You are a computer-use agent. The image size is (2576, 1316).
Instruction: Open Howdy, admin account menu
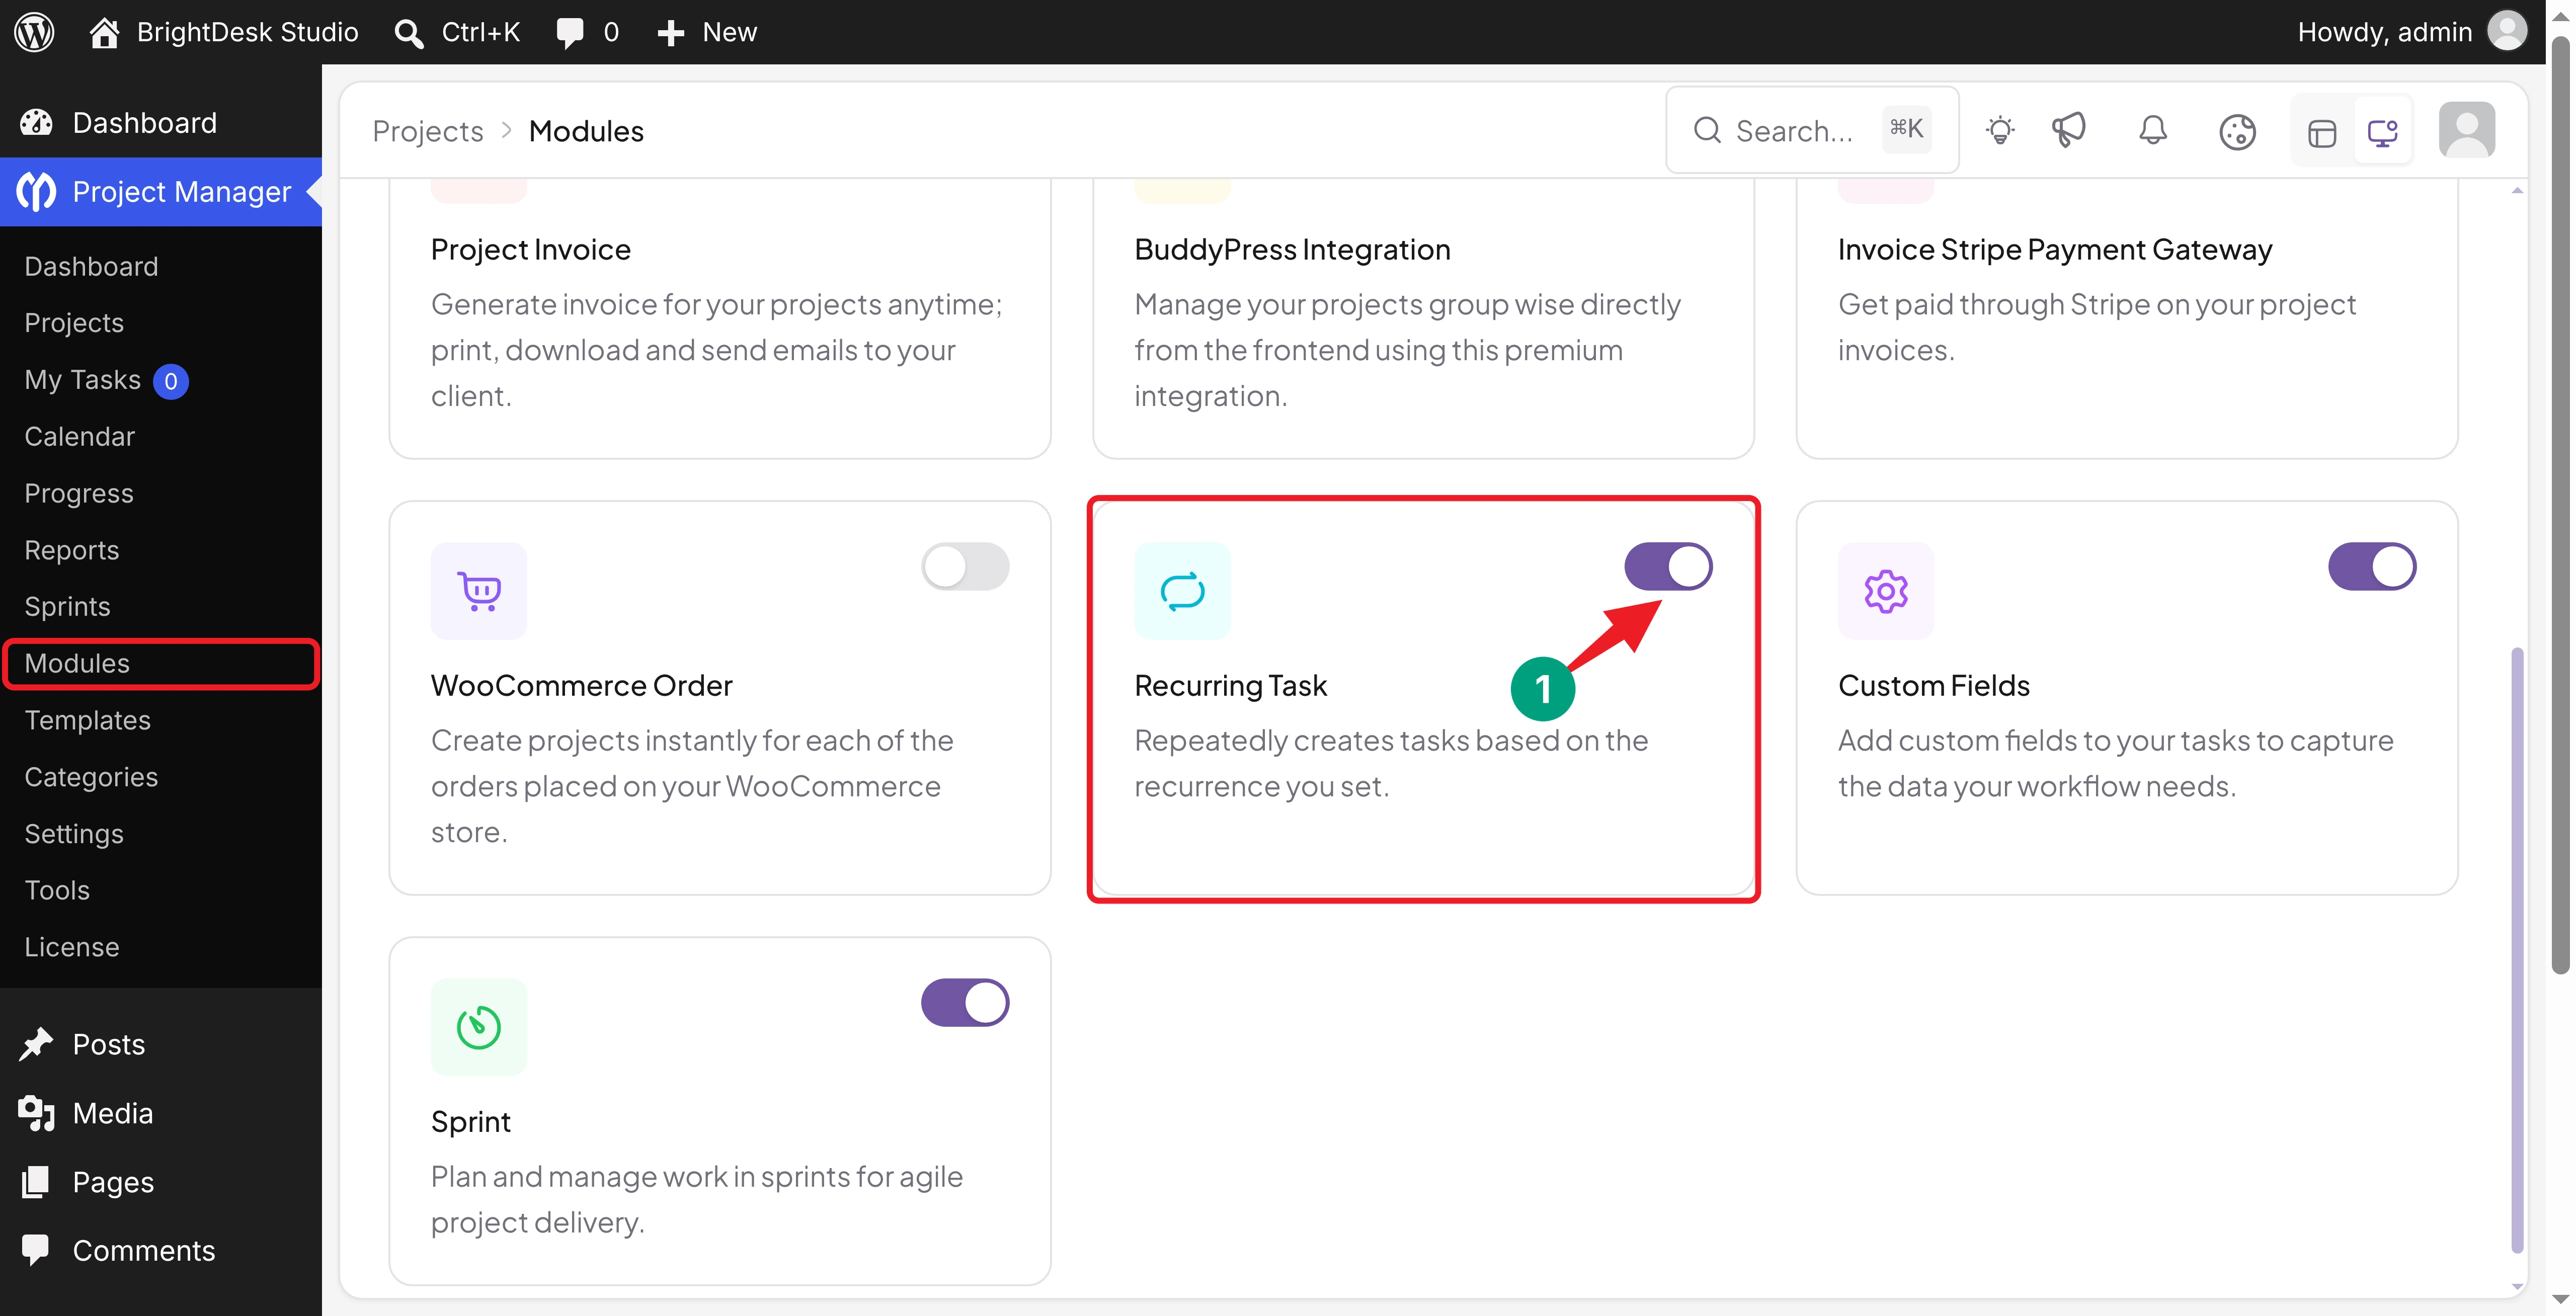(2411, 32)
